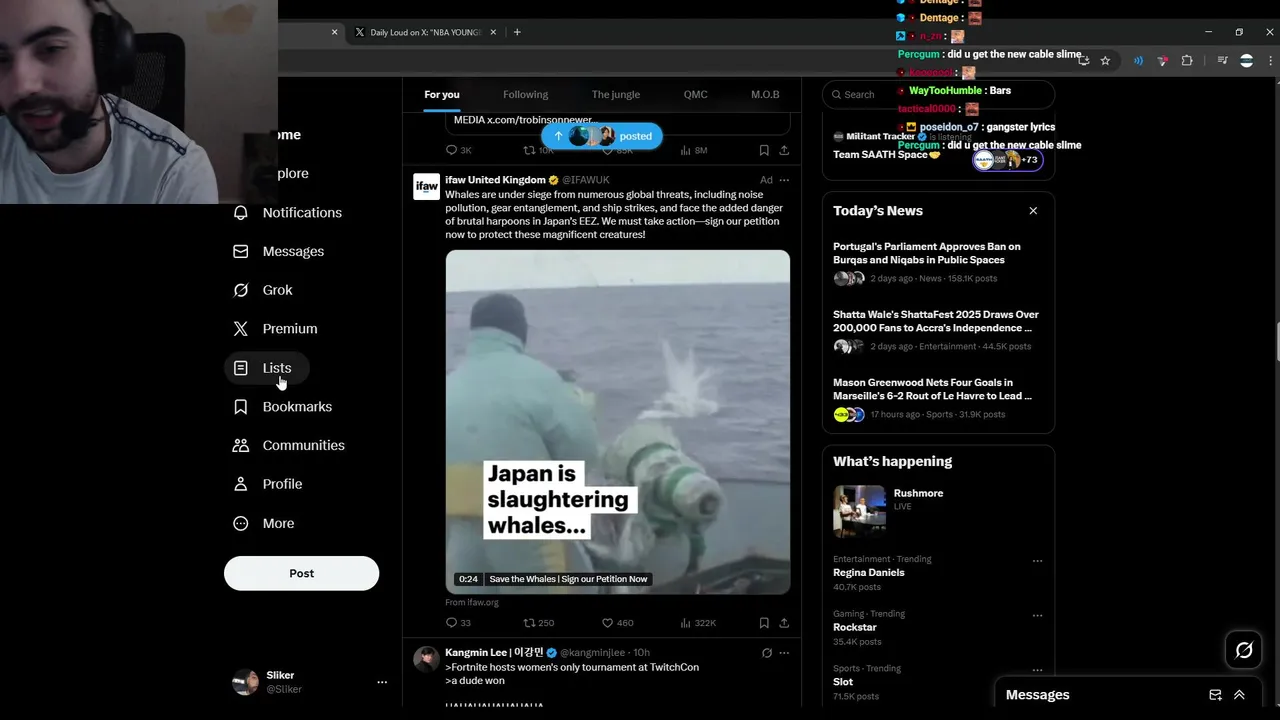
Task: Open options for Regina Daniels trend
Action: (x=1037, y=561)
